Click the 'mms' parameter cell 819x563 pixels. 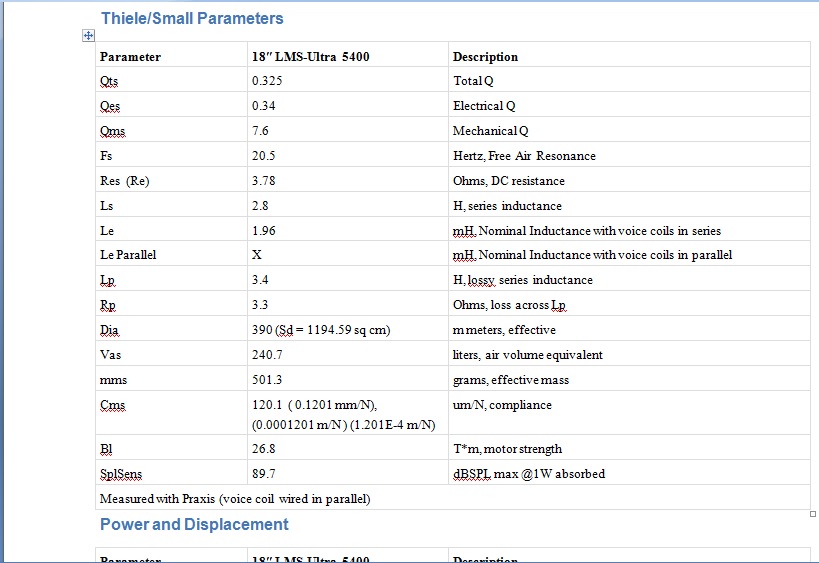tap(171, 379)
